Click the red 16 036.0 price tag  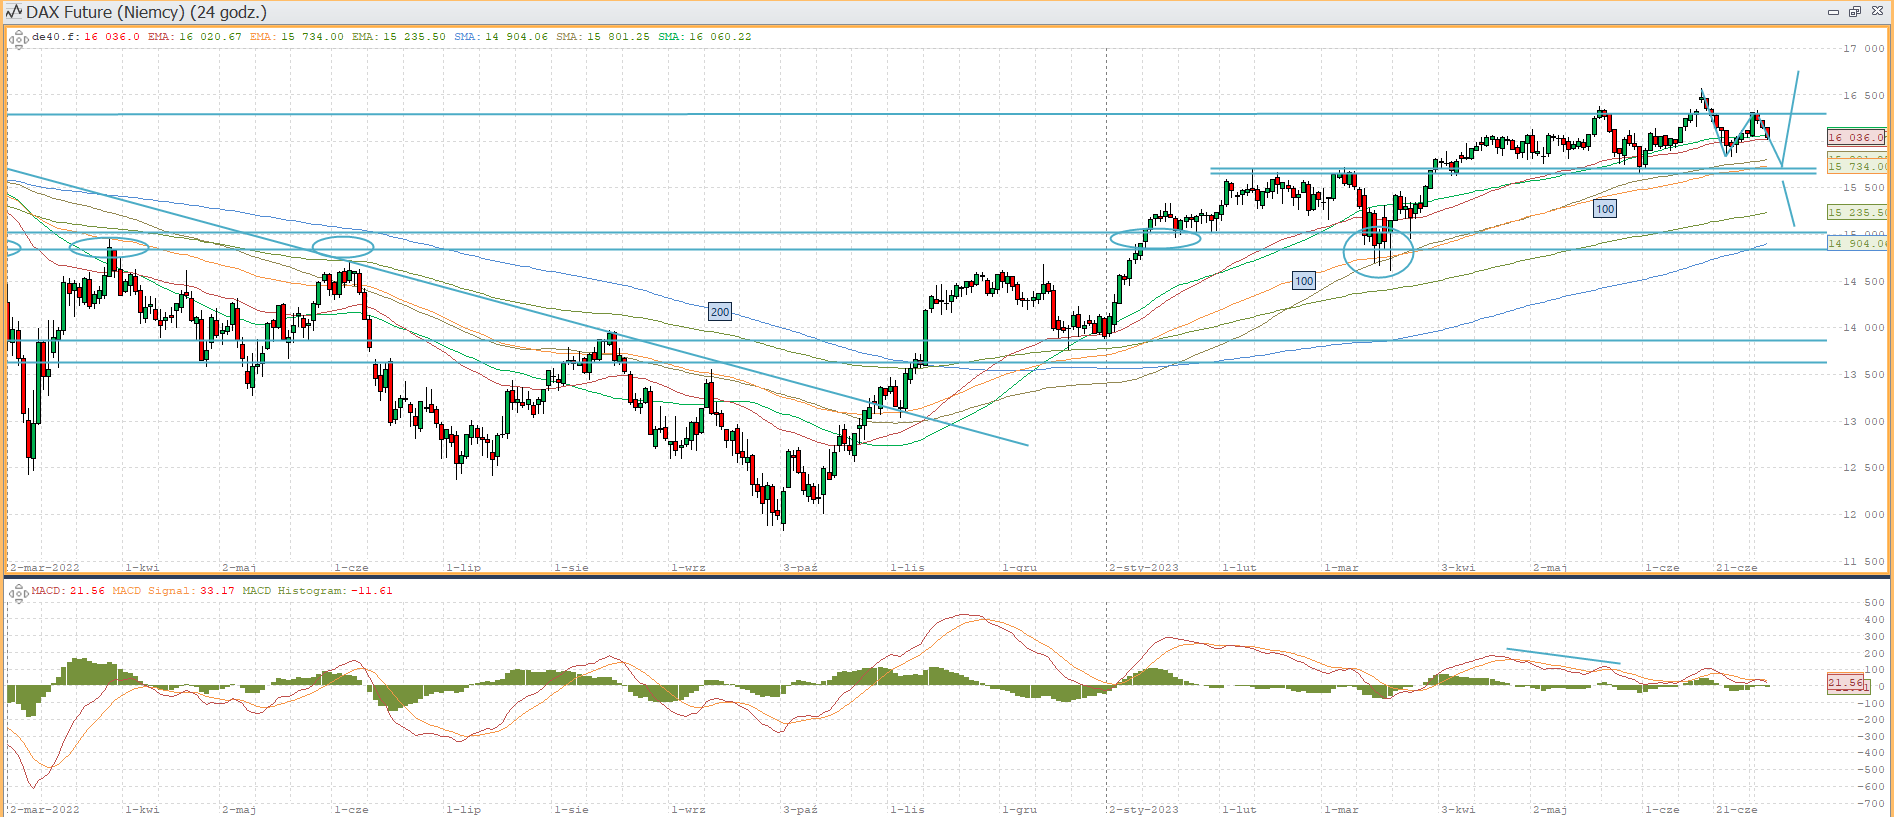pyautogui.click(x=1856, y=137)
